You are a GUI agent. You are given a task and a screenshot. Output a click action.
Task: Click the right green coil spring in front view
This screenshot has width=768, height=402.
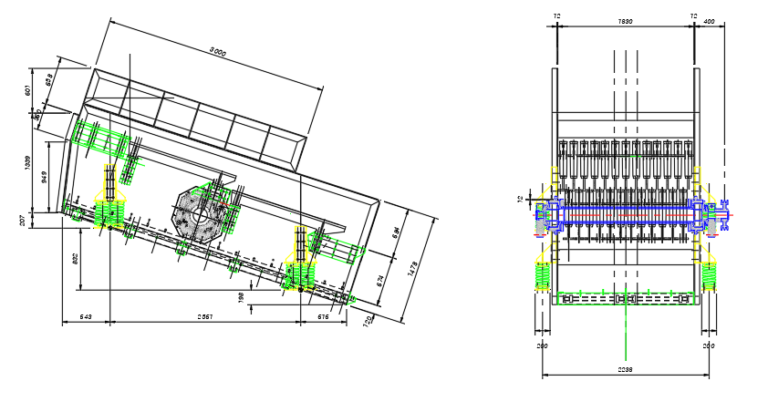[x=708, y=272]
